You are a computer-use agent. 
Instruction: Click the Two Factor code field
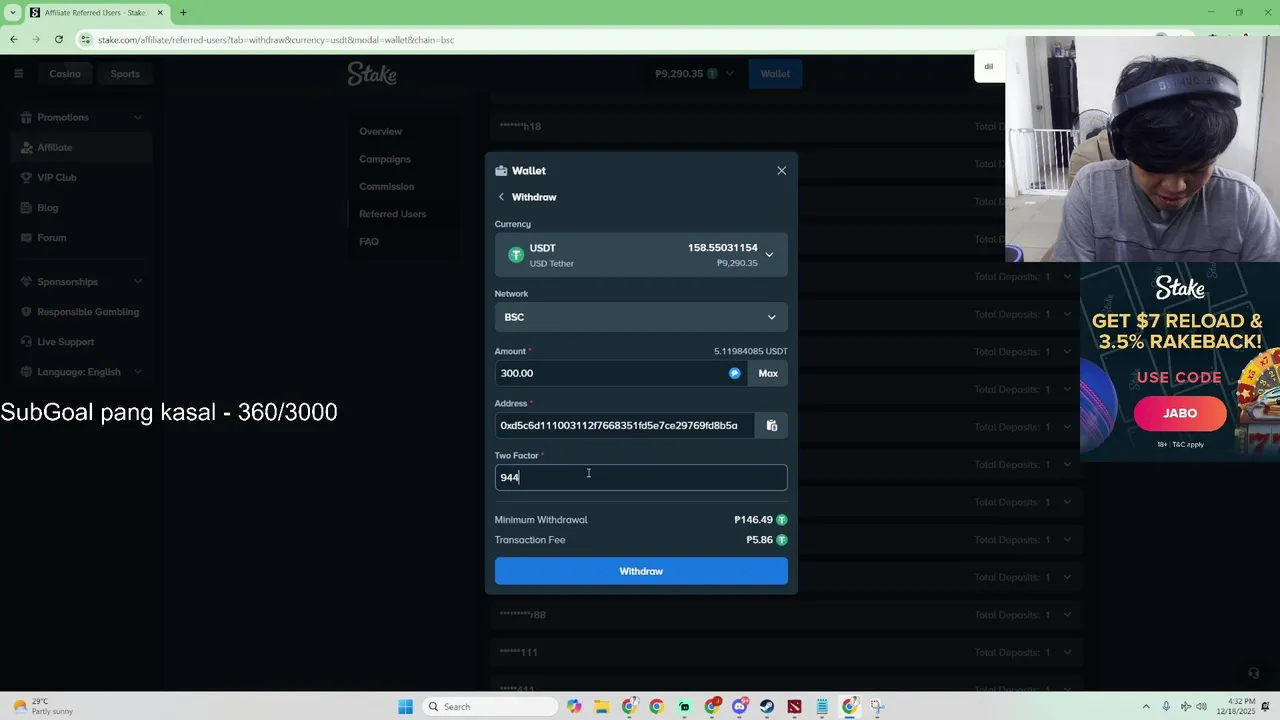point(641,477)
